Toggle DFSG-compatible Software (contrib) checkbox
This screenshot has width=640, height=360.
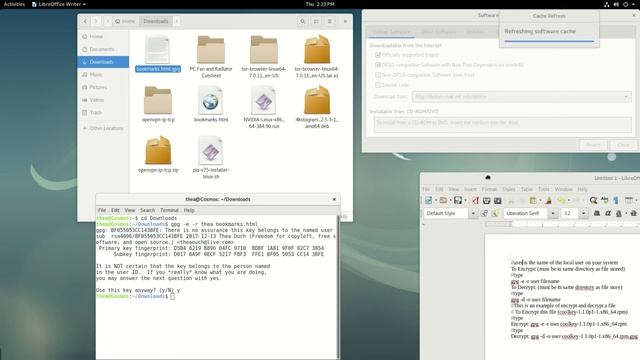378,65
